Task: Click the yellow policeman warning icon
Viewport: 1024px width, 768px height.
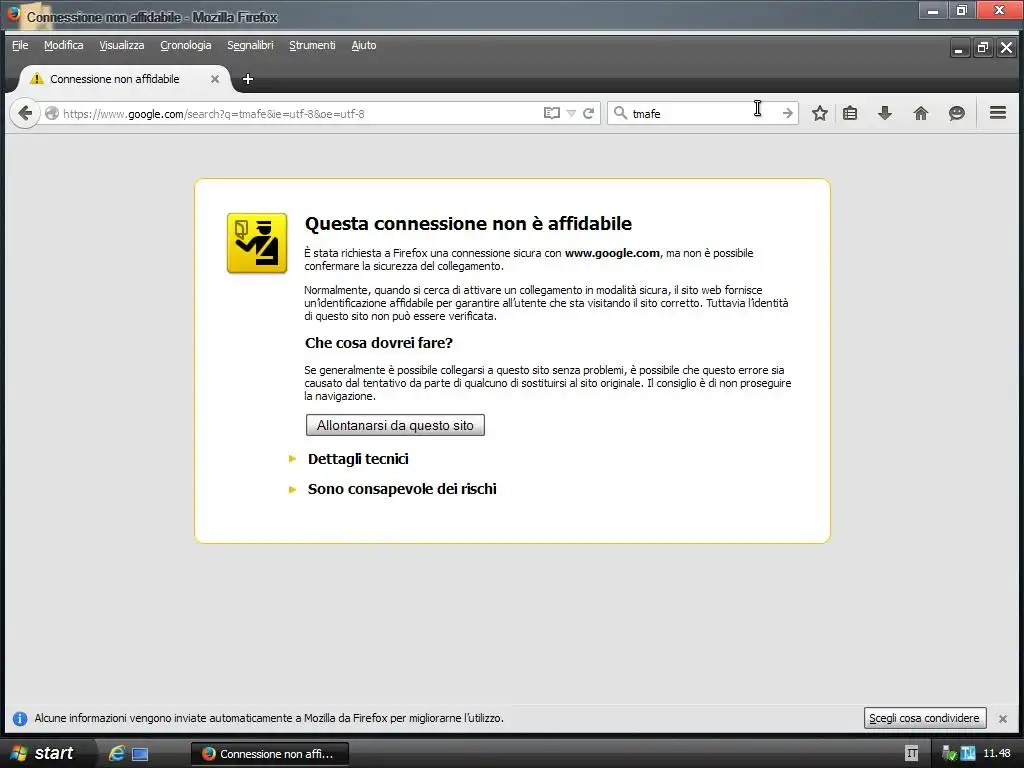Action: click(257, 243)
